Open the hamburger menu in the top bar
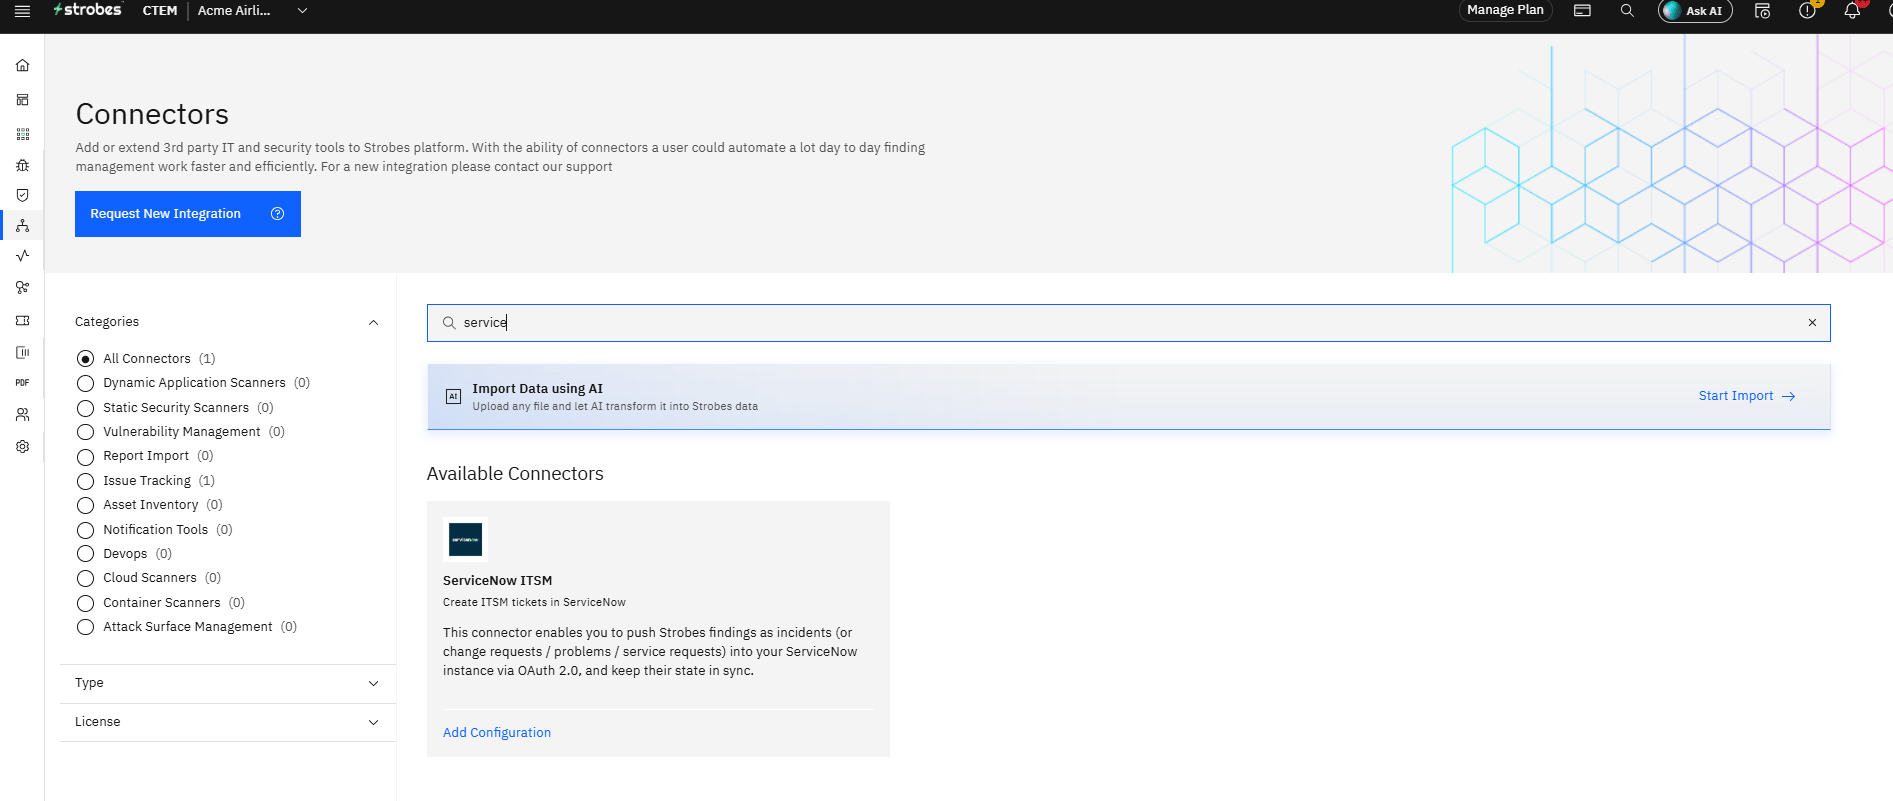 point(22,11)
